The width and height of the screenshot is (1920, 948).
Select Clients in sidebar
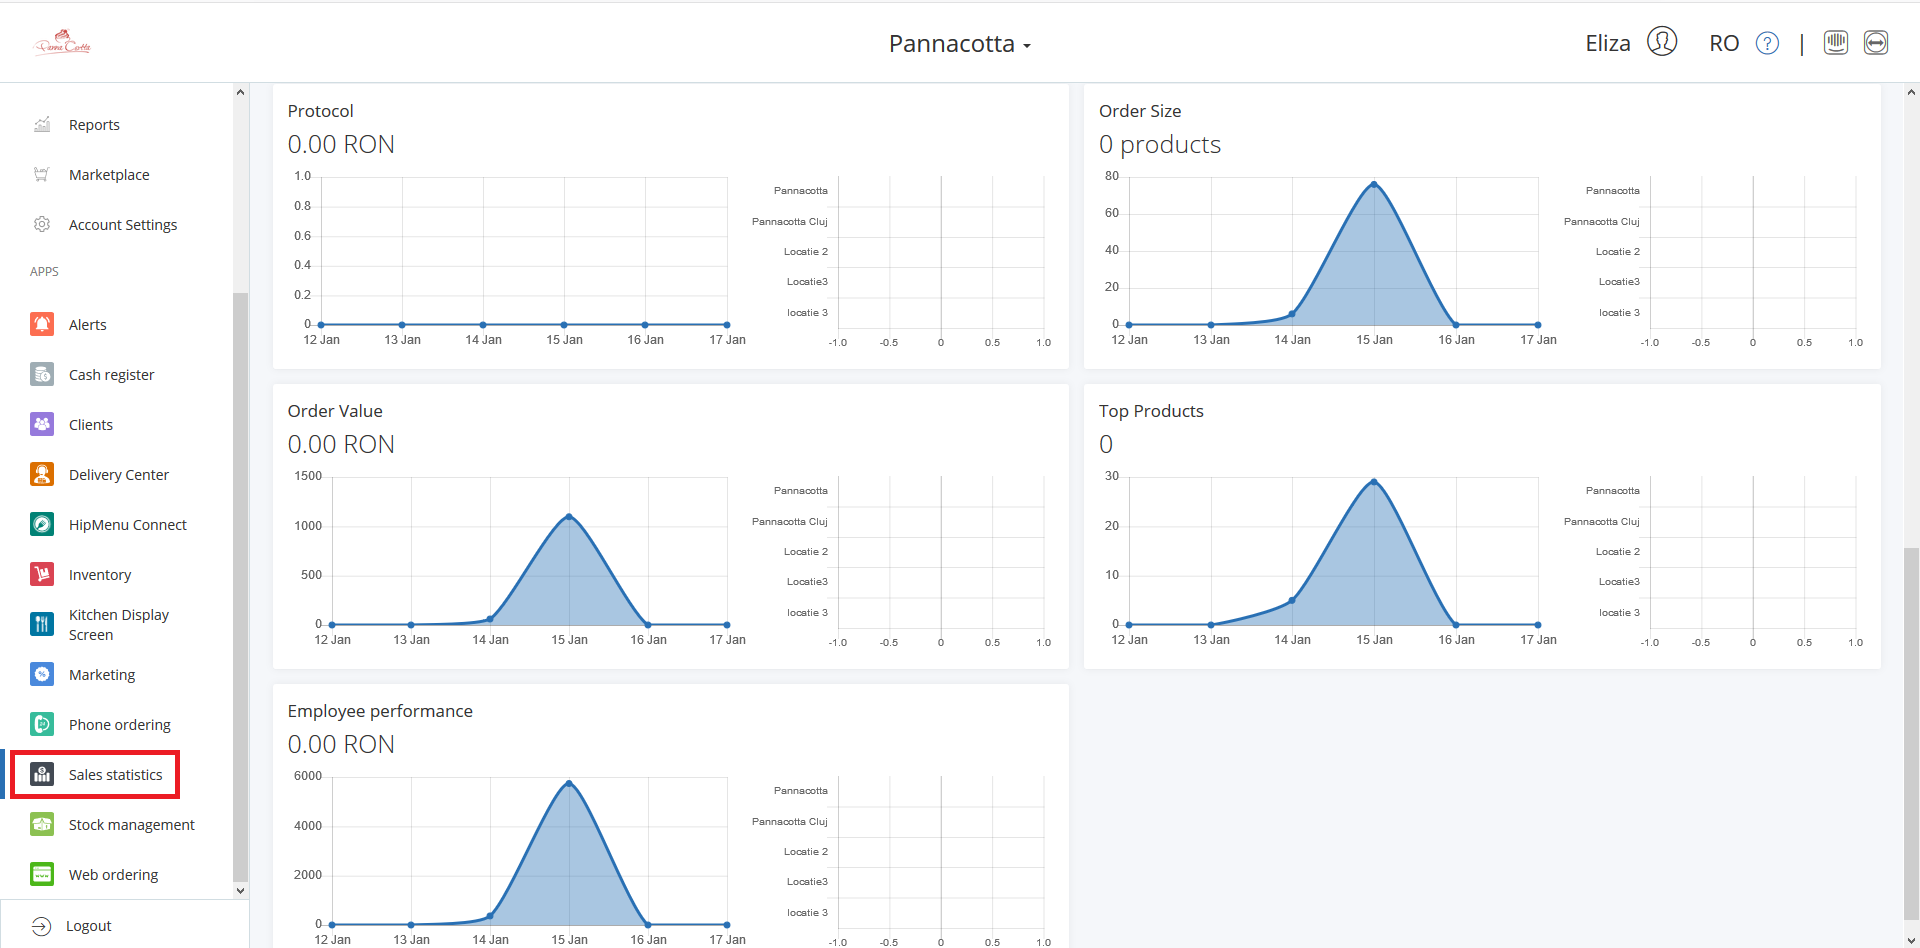(x=91, y=425)
